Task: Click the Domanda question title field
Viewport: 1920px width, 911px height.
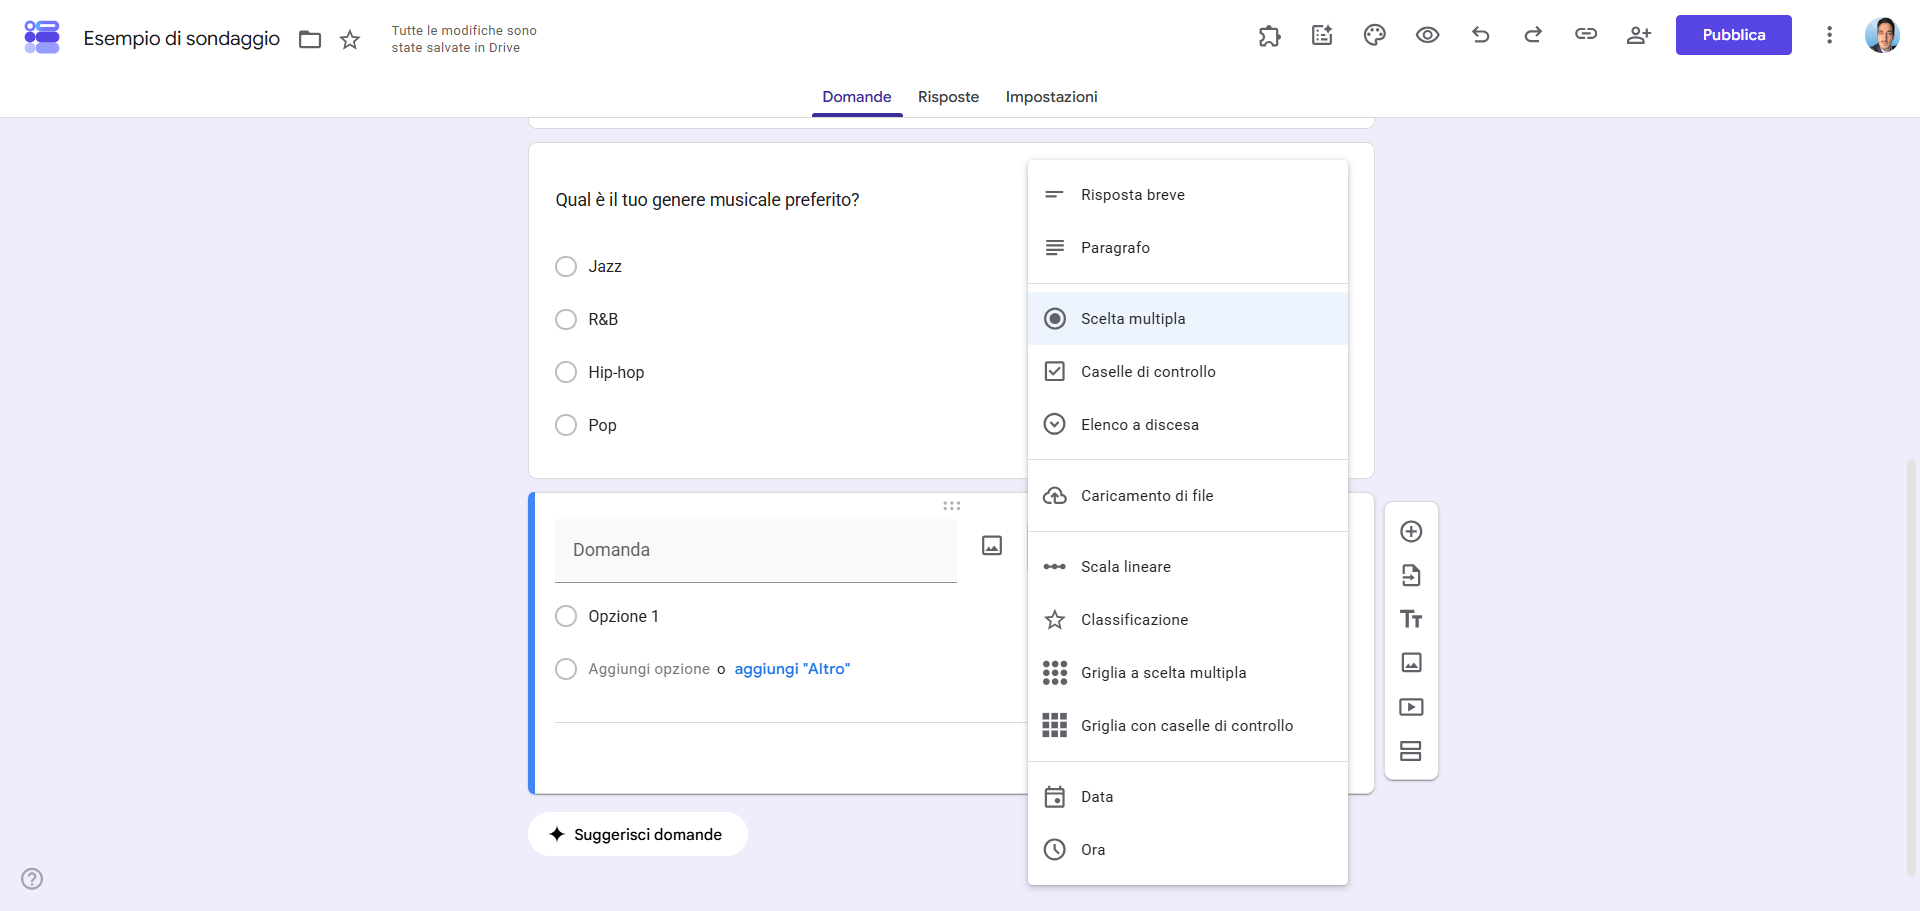Action: 756,550
